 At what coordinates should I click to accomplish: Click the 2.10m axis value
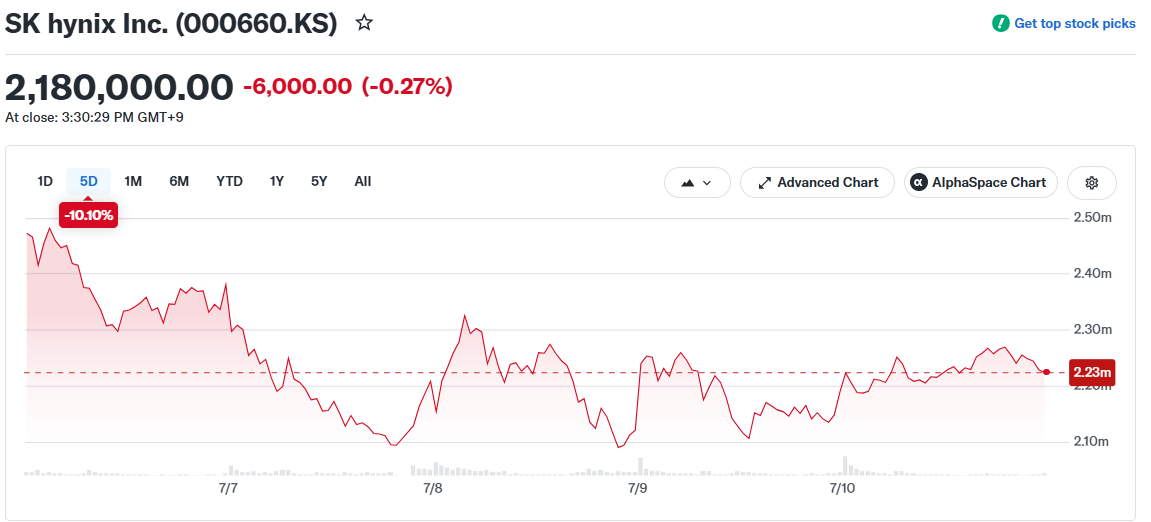[x=1092, y=442]
